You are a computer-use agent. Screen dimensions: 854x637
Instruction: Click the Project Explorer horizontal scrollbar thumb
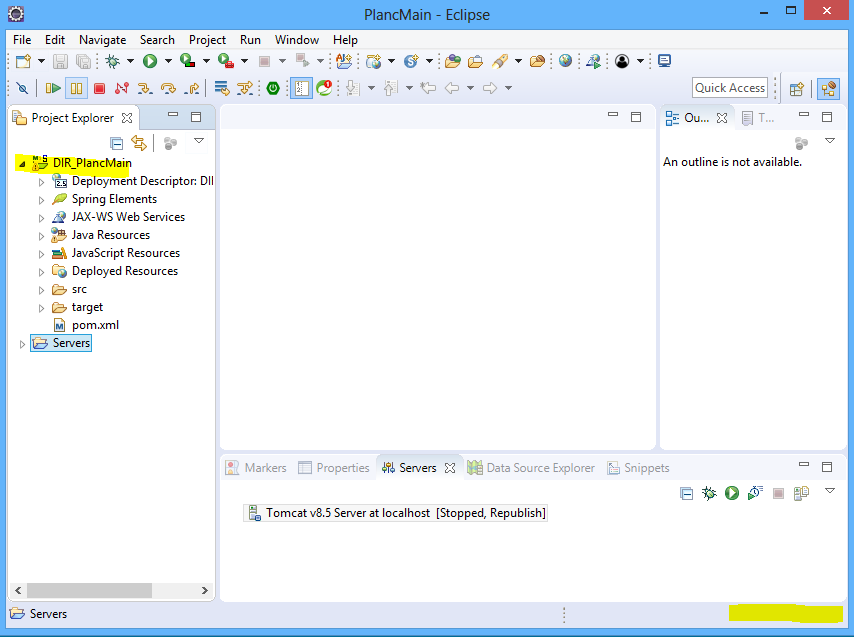click(x=90, y=590)
